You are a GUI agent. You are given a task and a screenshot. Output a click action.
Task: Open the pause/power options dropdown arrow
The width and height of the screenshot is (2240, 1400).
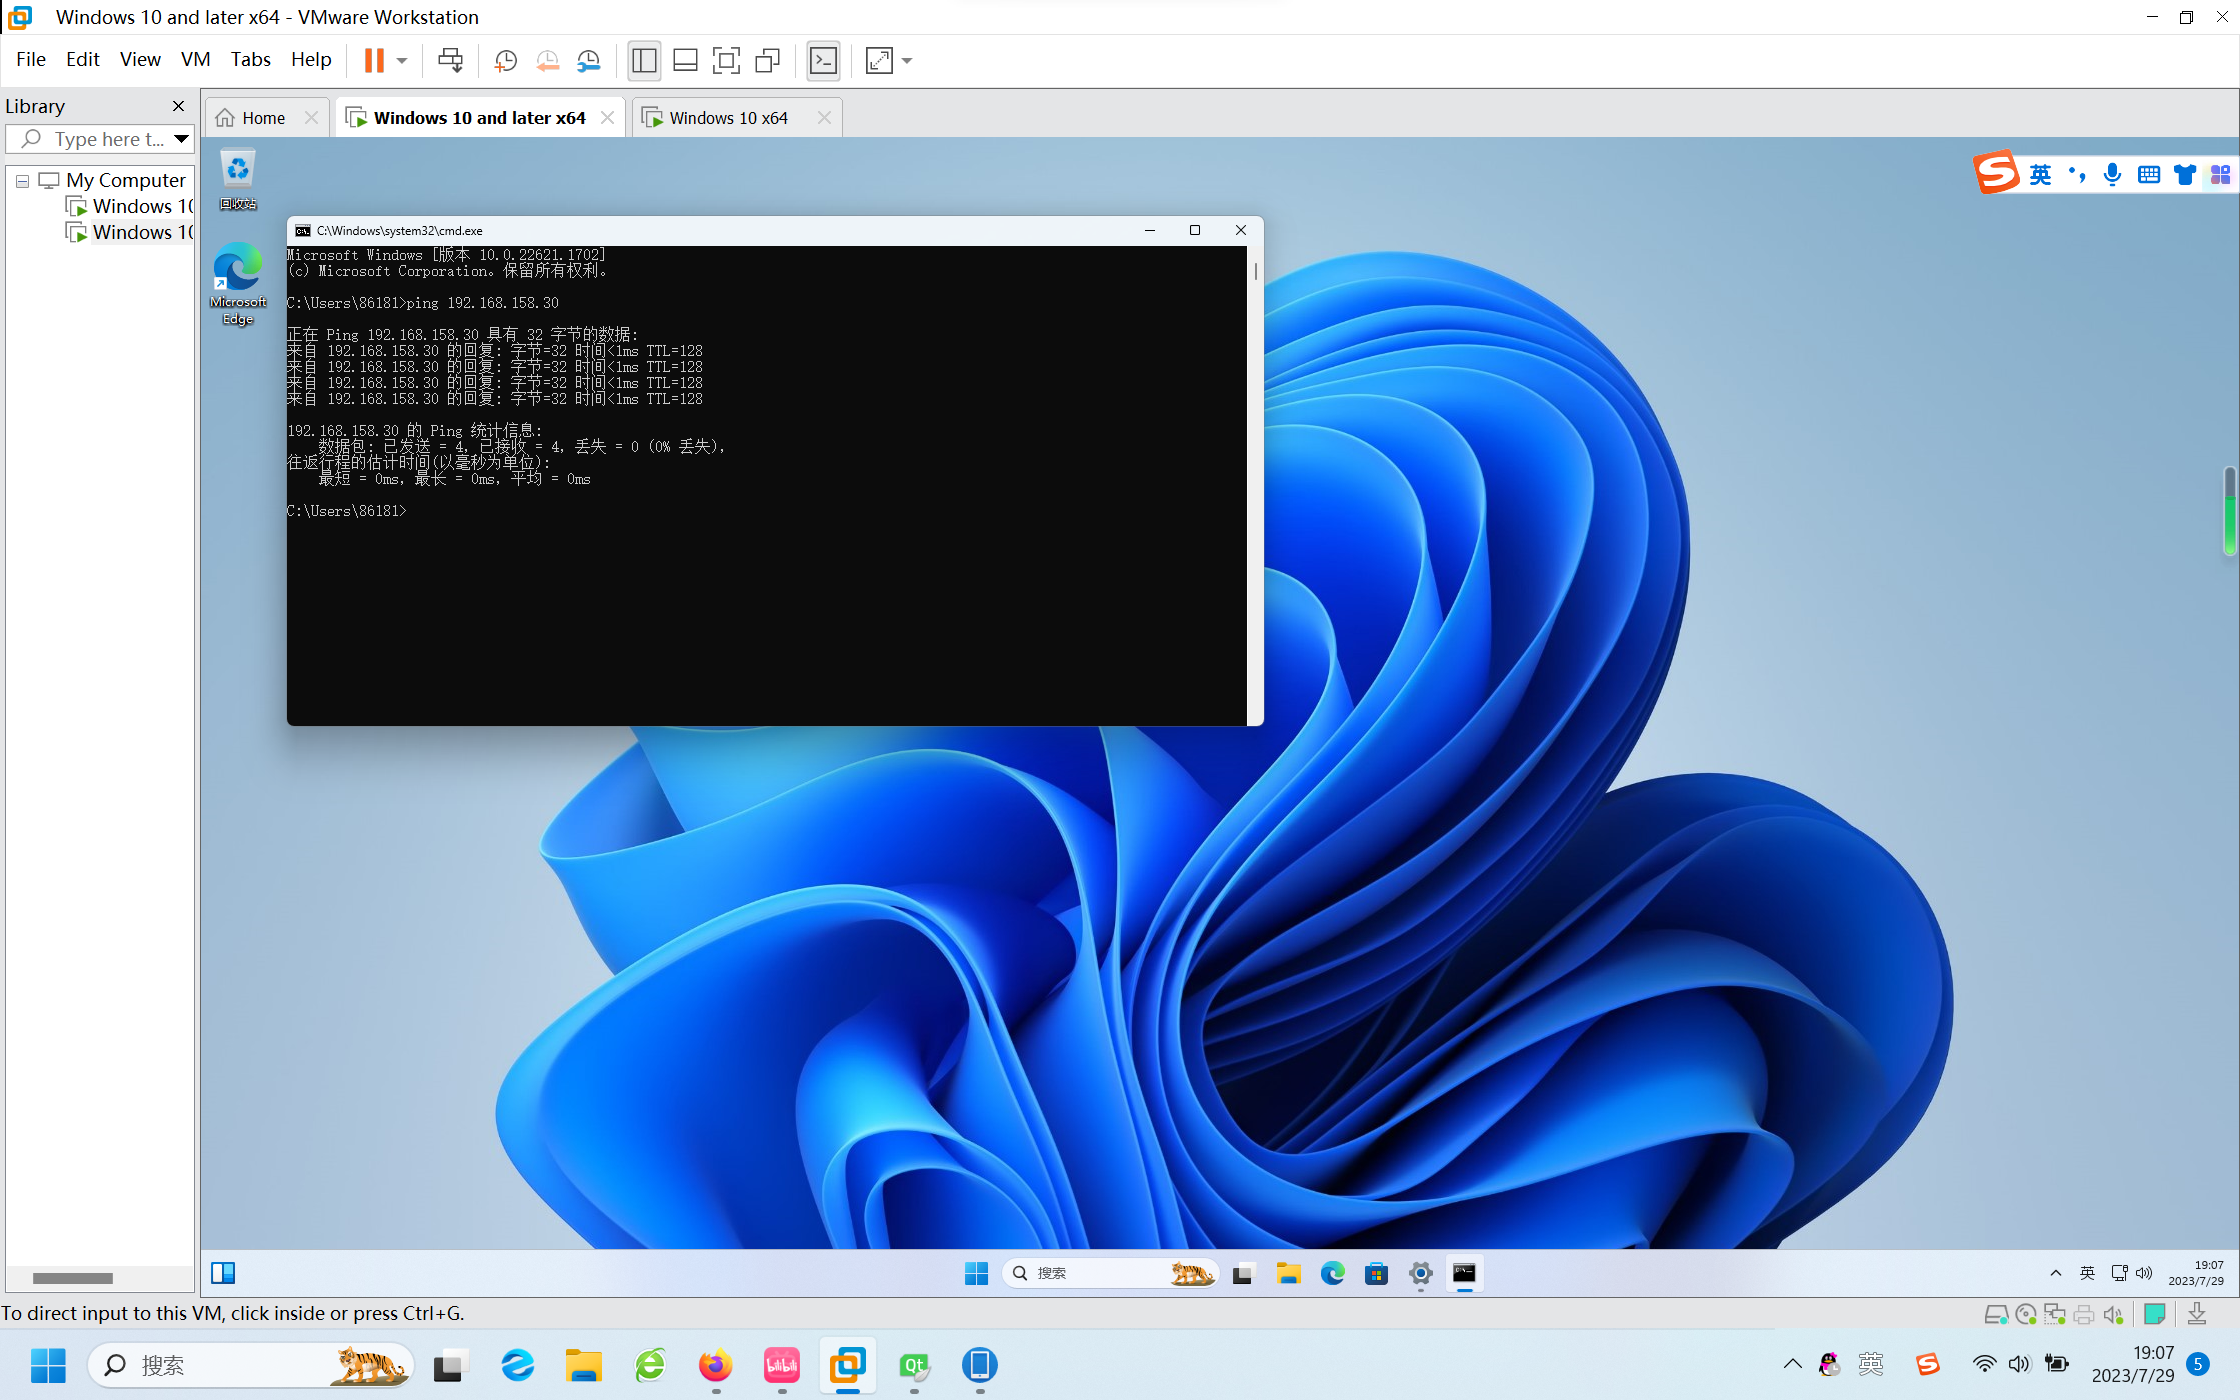point(402,61)
